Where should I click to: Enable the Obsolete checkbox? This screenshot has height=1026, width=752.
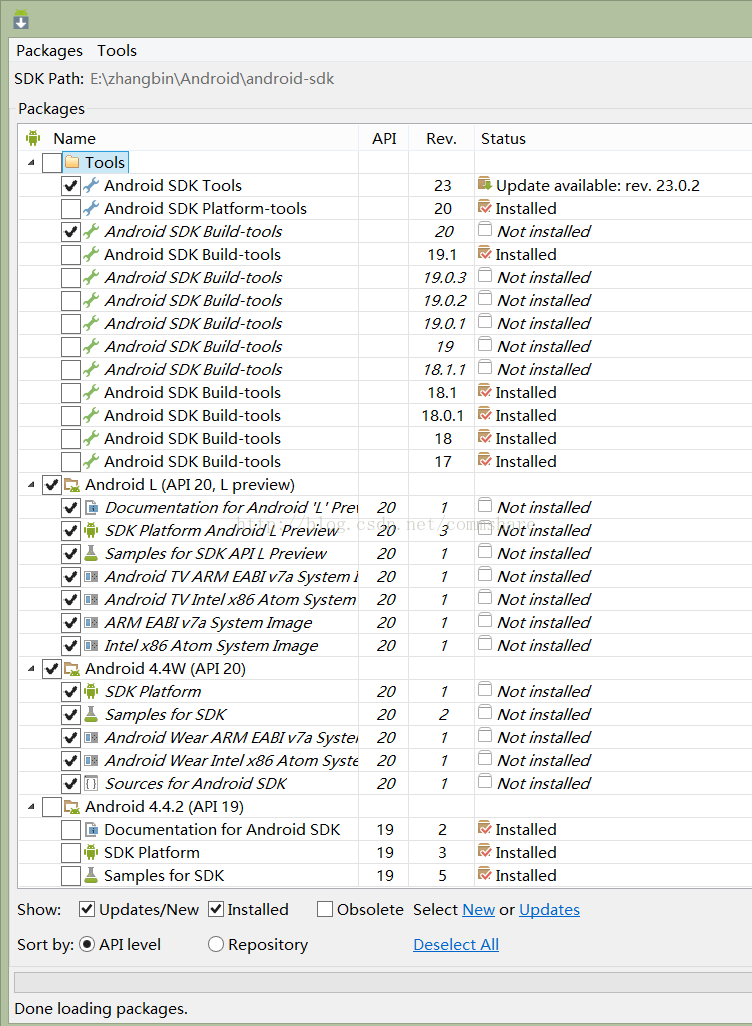[x=325, y=909]
